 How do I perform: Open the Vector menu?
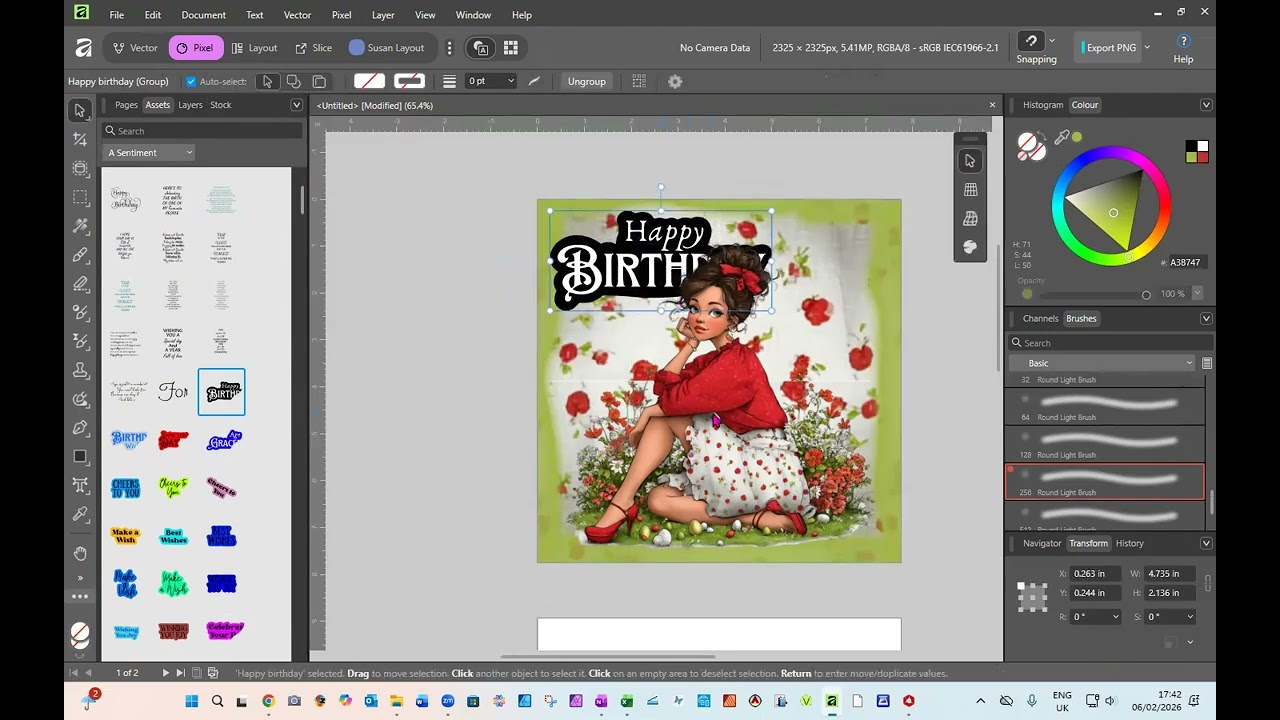click(298, 15)
